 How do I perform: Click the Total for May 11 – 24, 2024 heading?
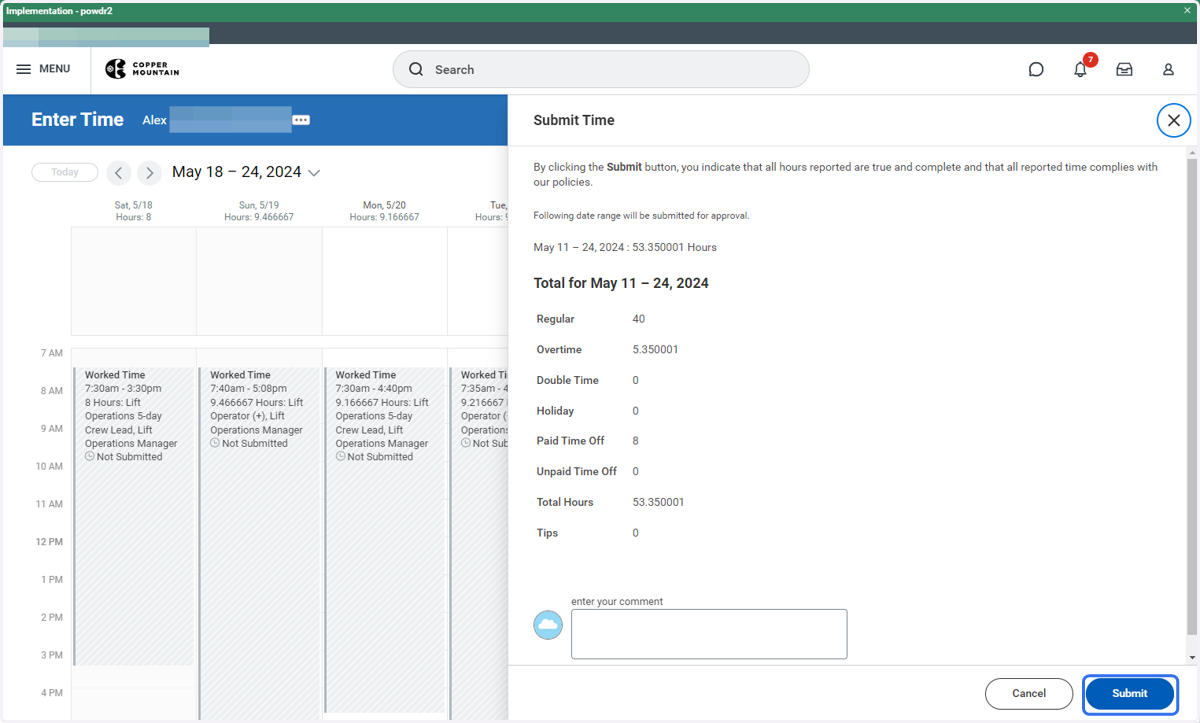pos(621,283)
